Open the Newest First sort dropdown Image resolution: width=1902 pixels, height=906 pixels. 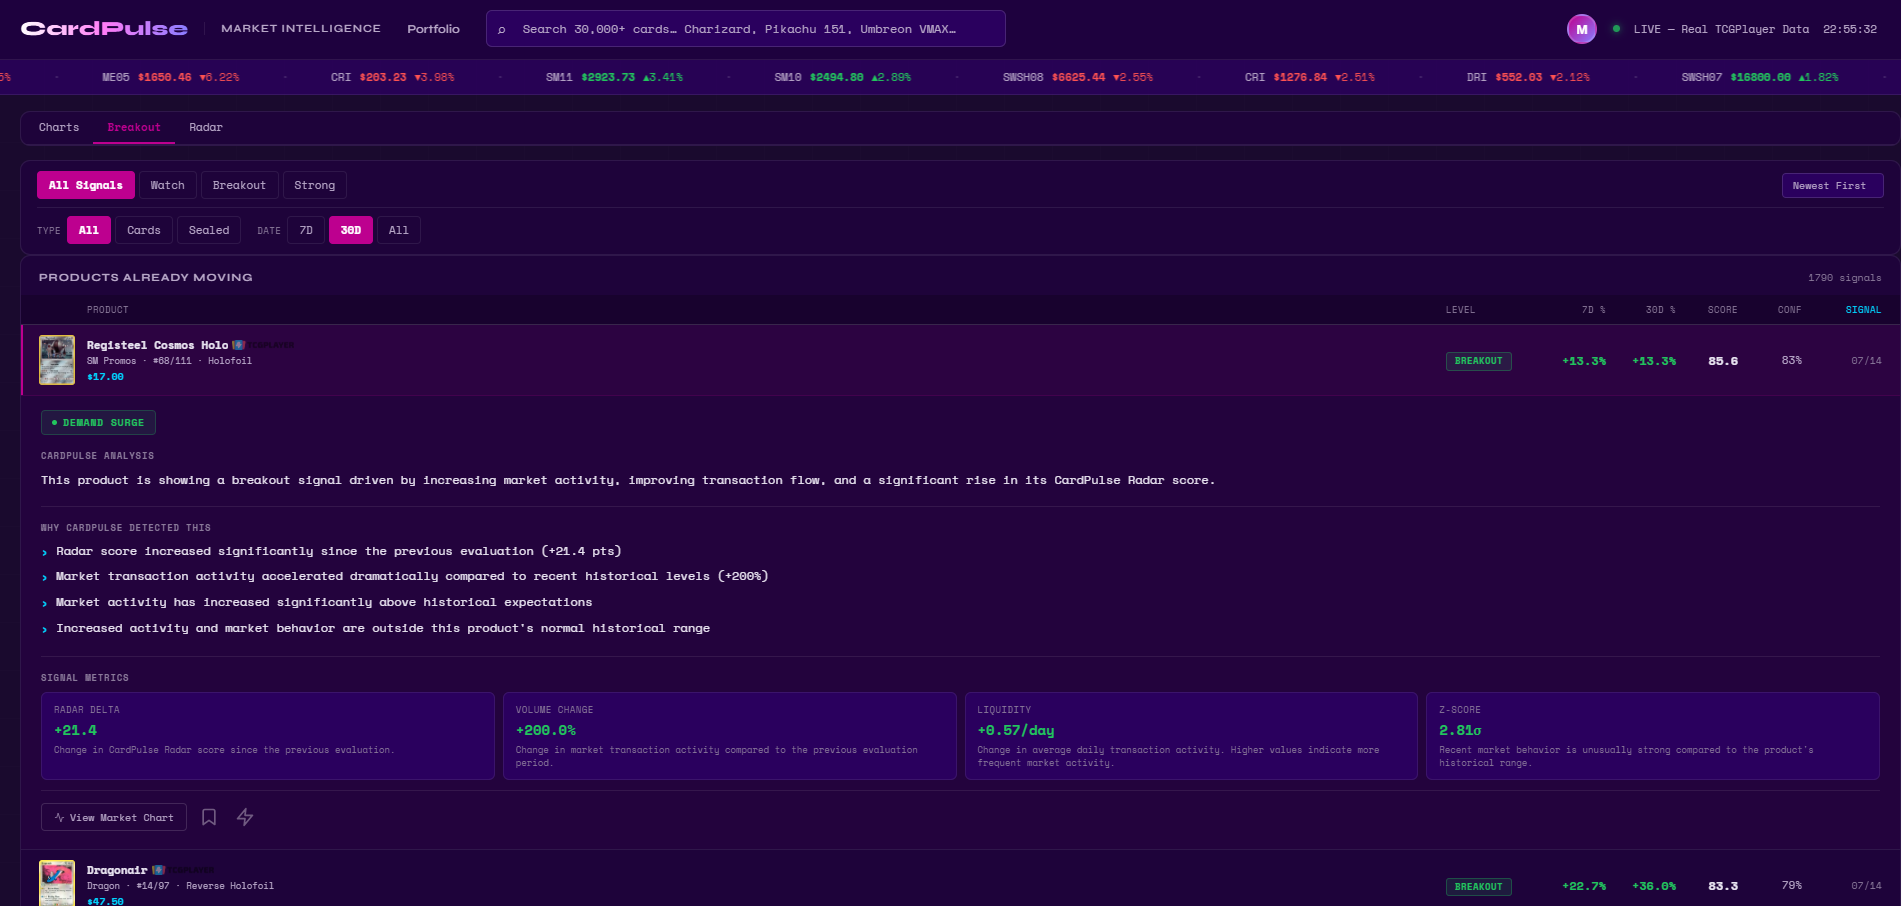point(1832,186)
